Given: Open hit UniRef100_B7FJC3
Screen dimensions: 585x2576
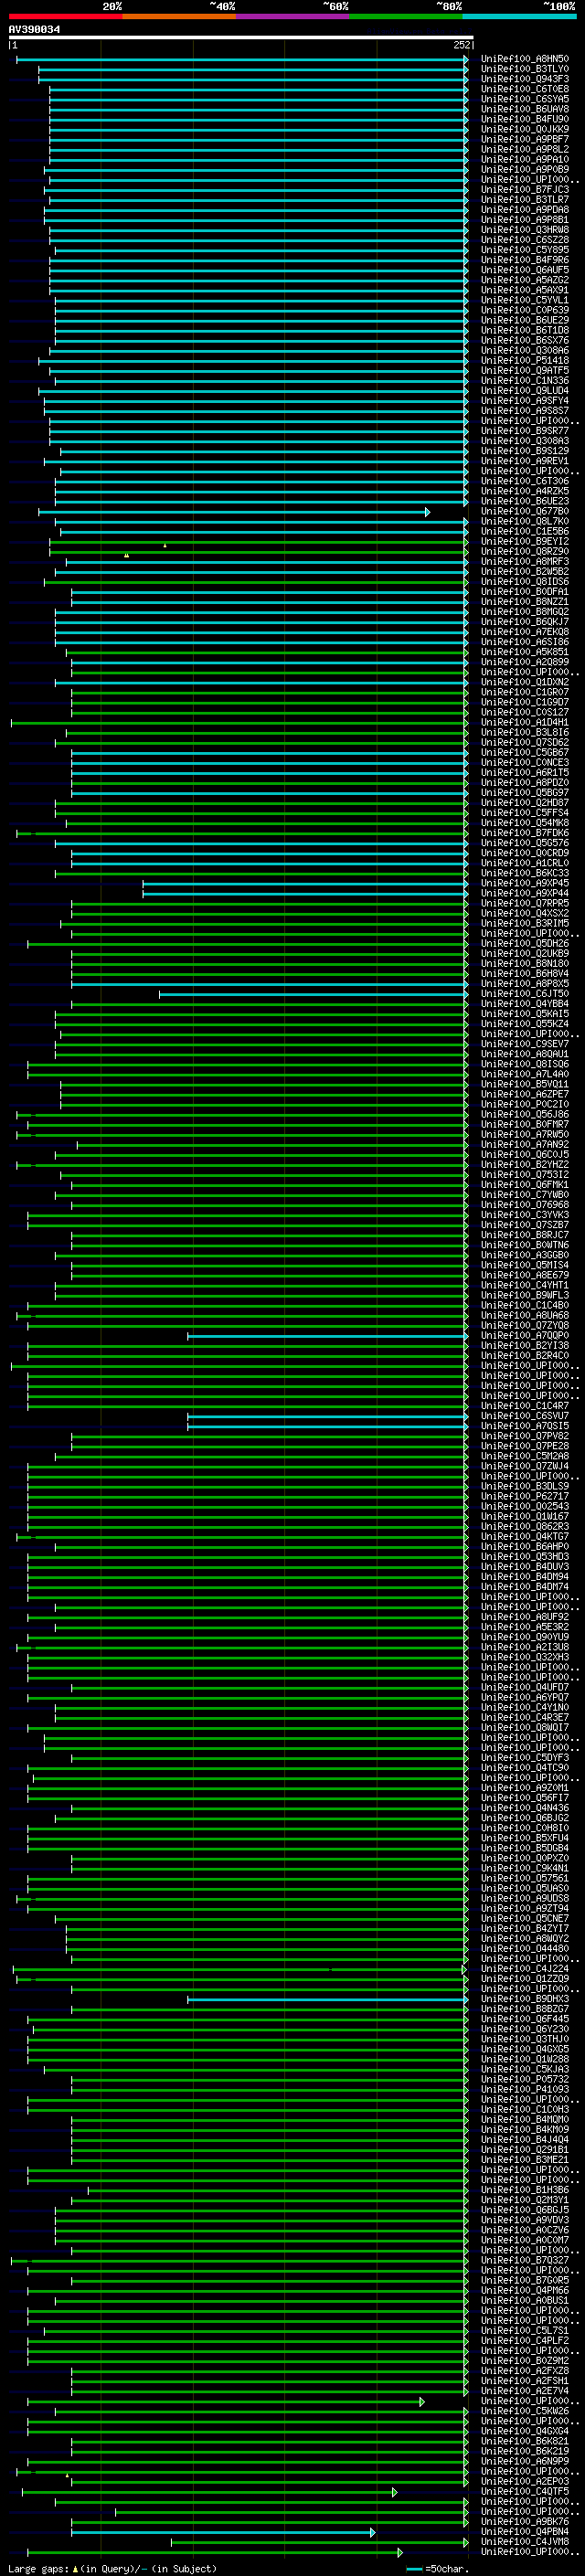Looking at the screenshot, I should coord(525,189).
